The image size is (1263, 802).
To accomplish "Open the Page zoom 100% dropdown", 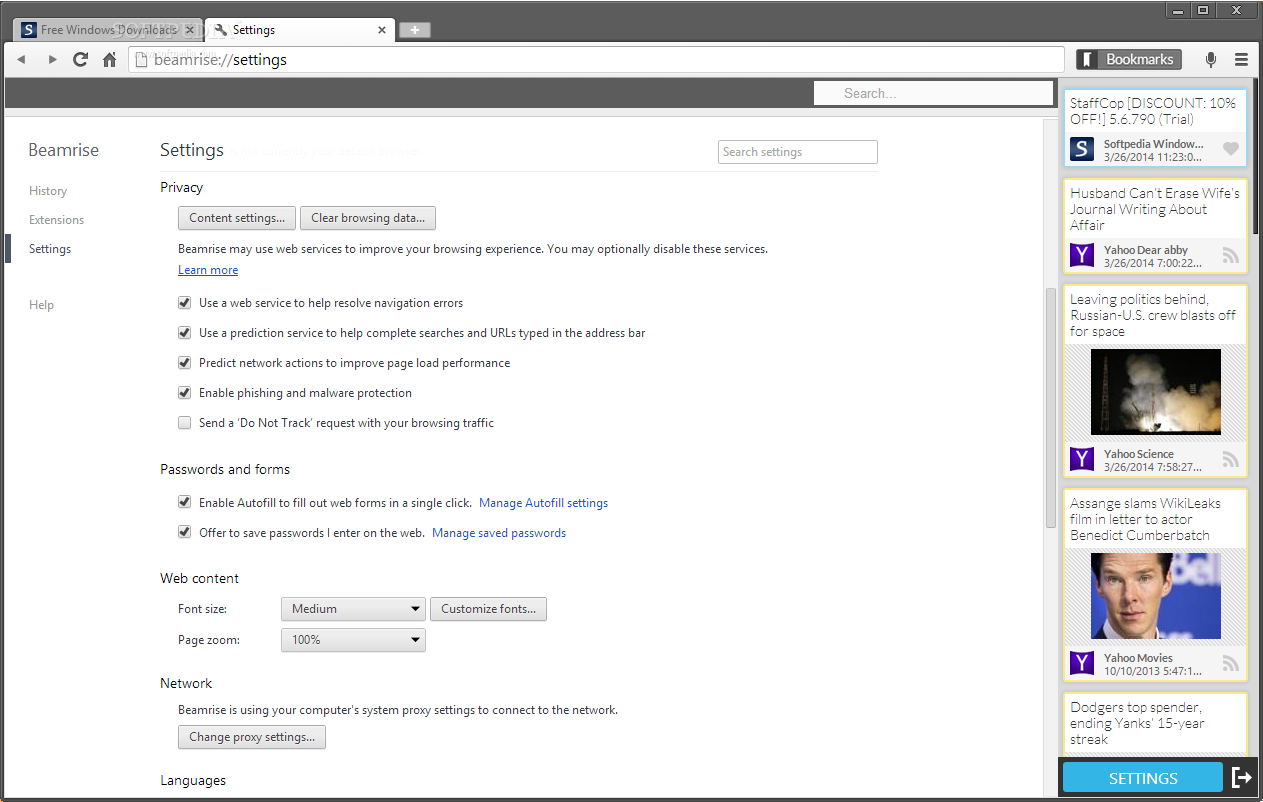I will pyautogui.click(x=353, y=640).
